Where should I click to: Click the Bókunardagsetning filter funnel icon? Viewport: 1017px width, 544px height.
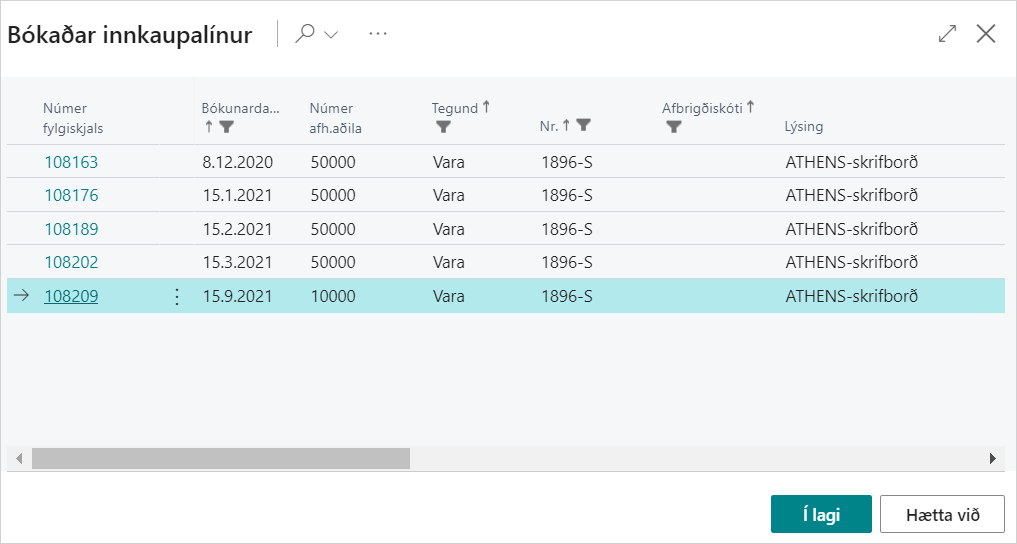(227, 127)
